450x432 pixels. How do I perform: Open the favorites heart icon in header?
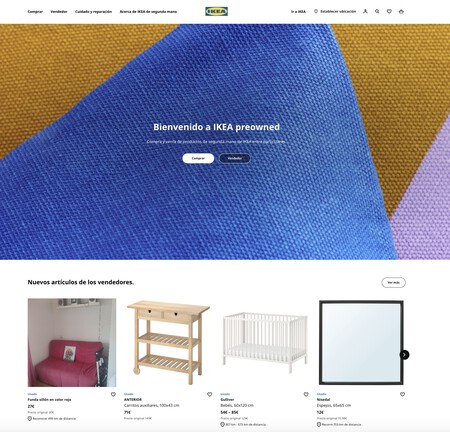coord(389,11)
